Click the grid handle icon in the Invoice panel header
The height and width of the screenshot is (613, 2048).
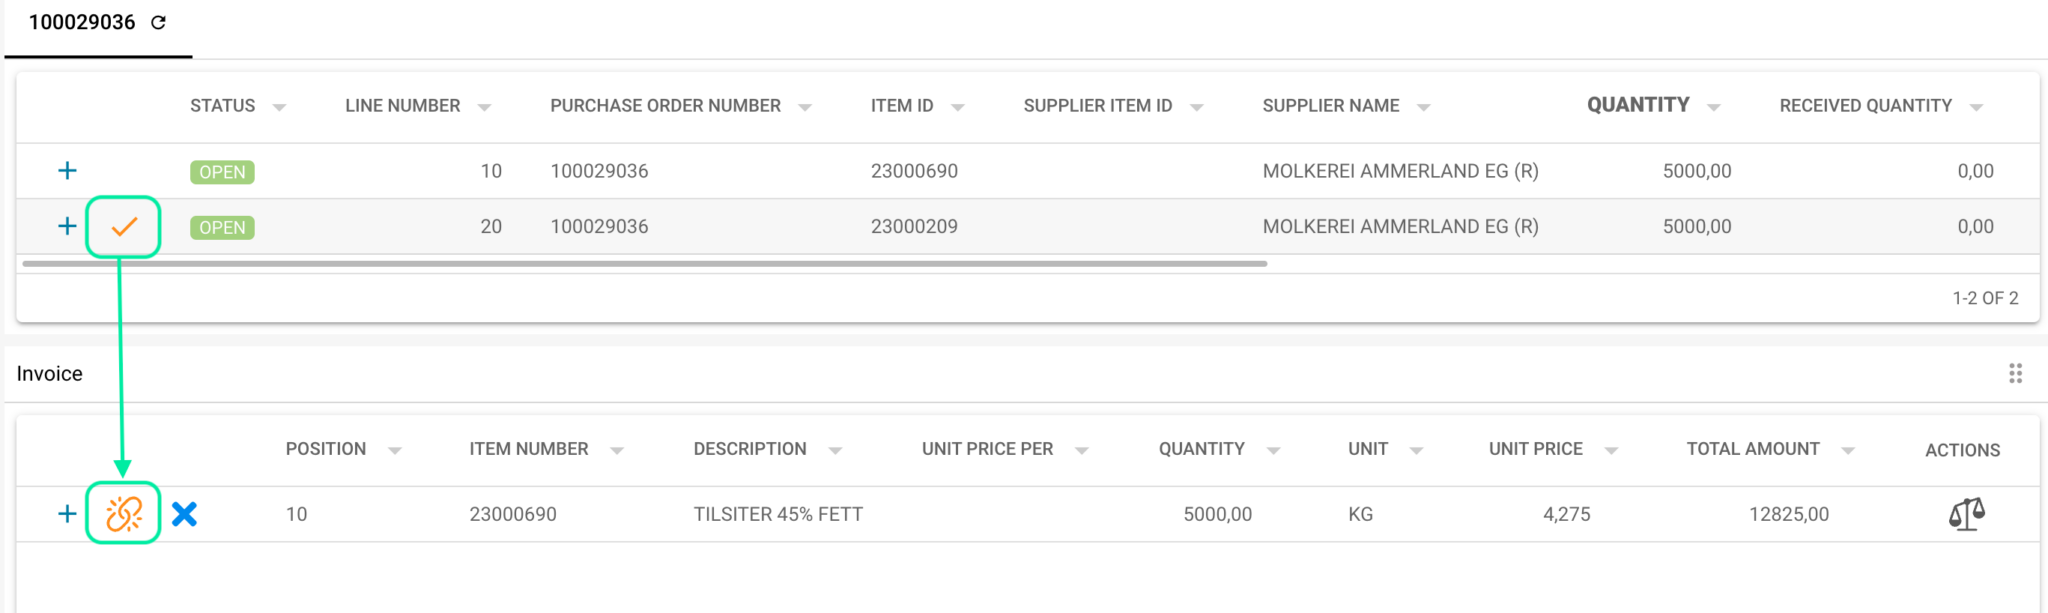pyautogui.click(x=2015, y=373)
